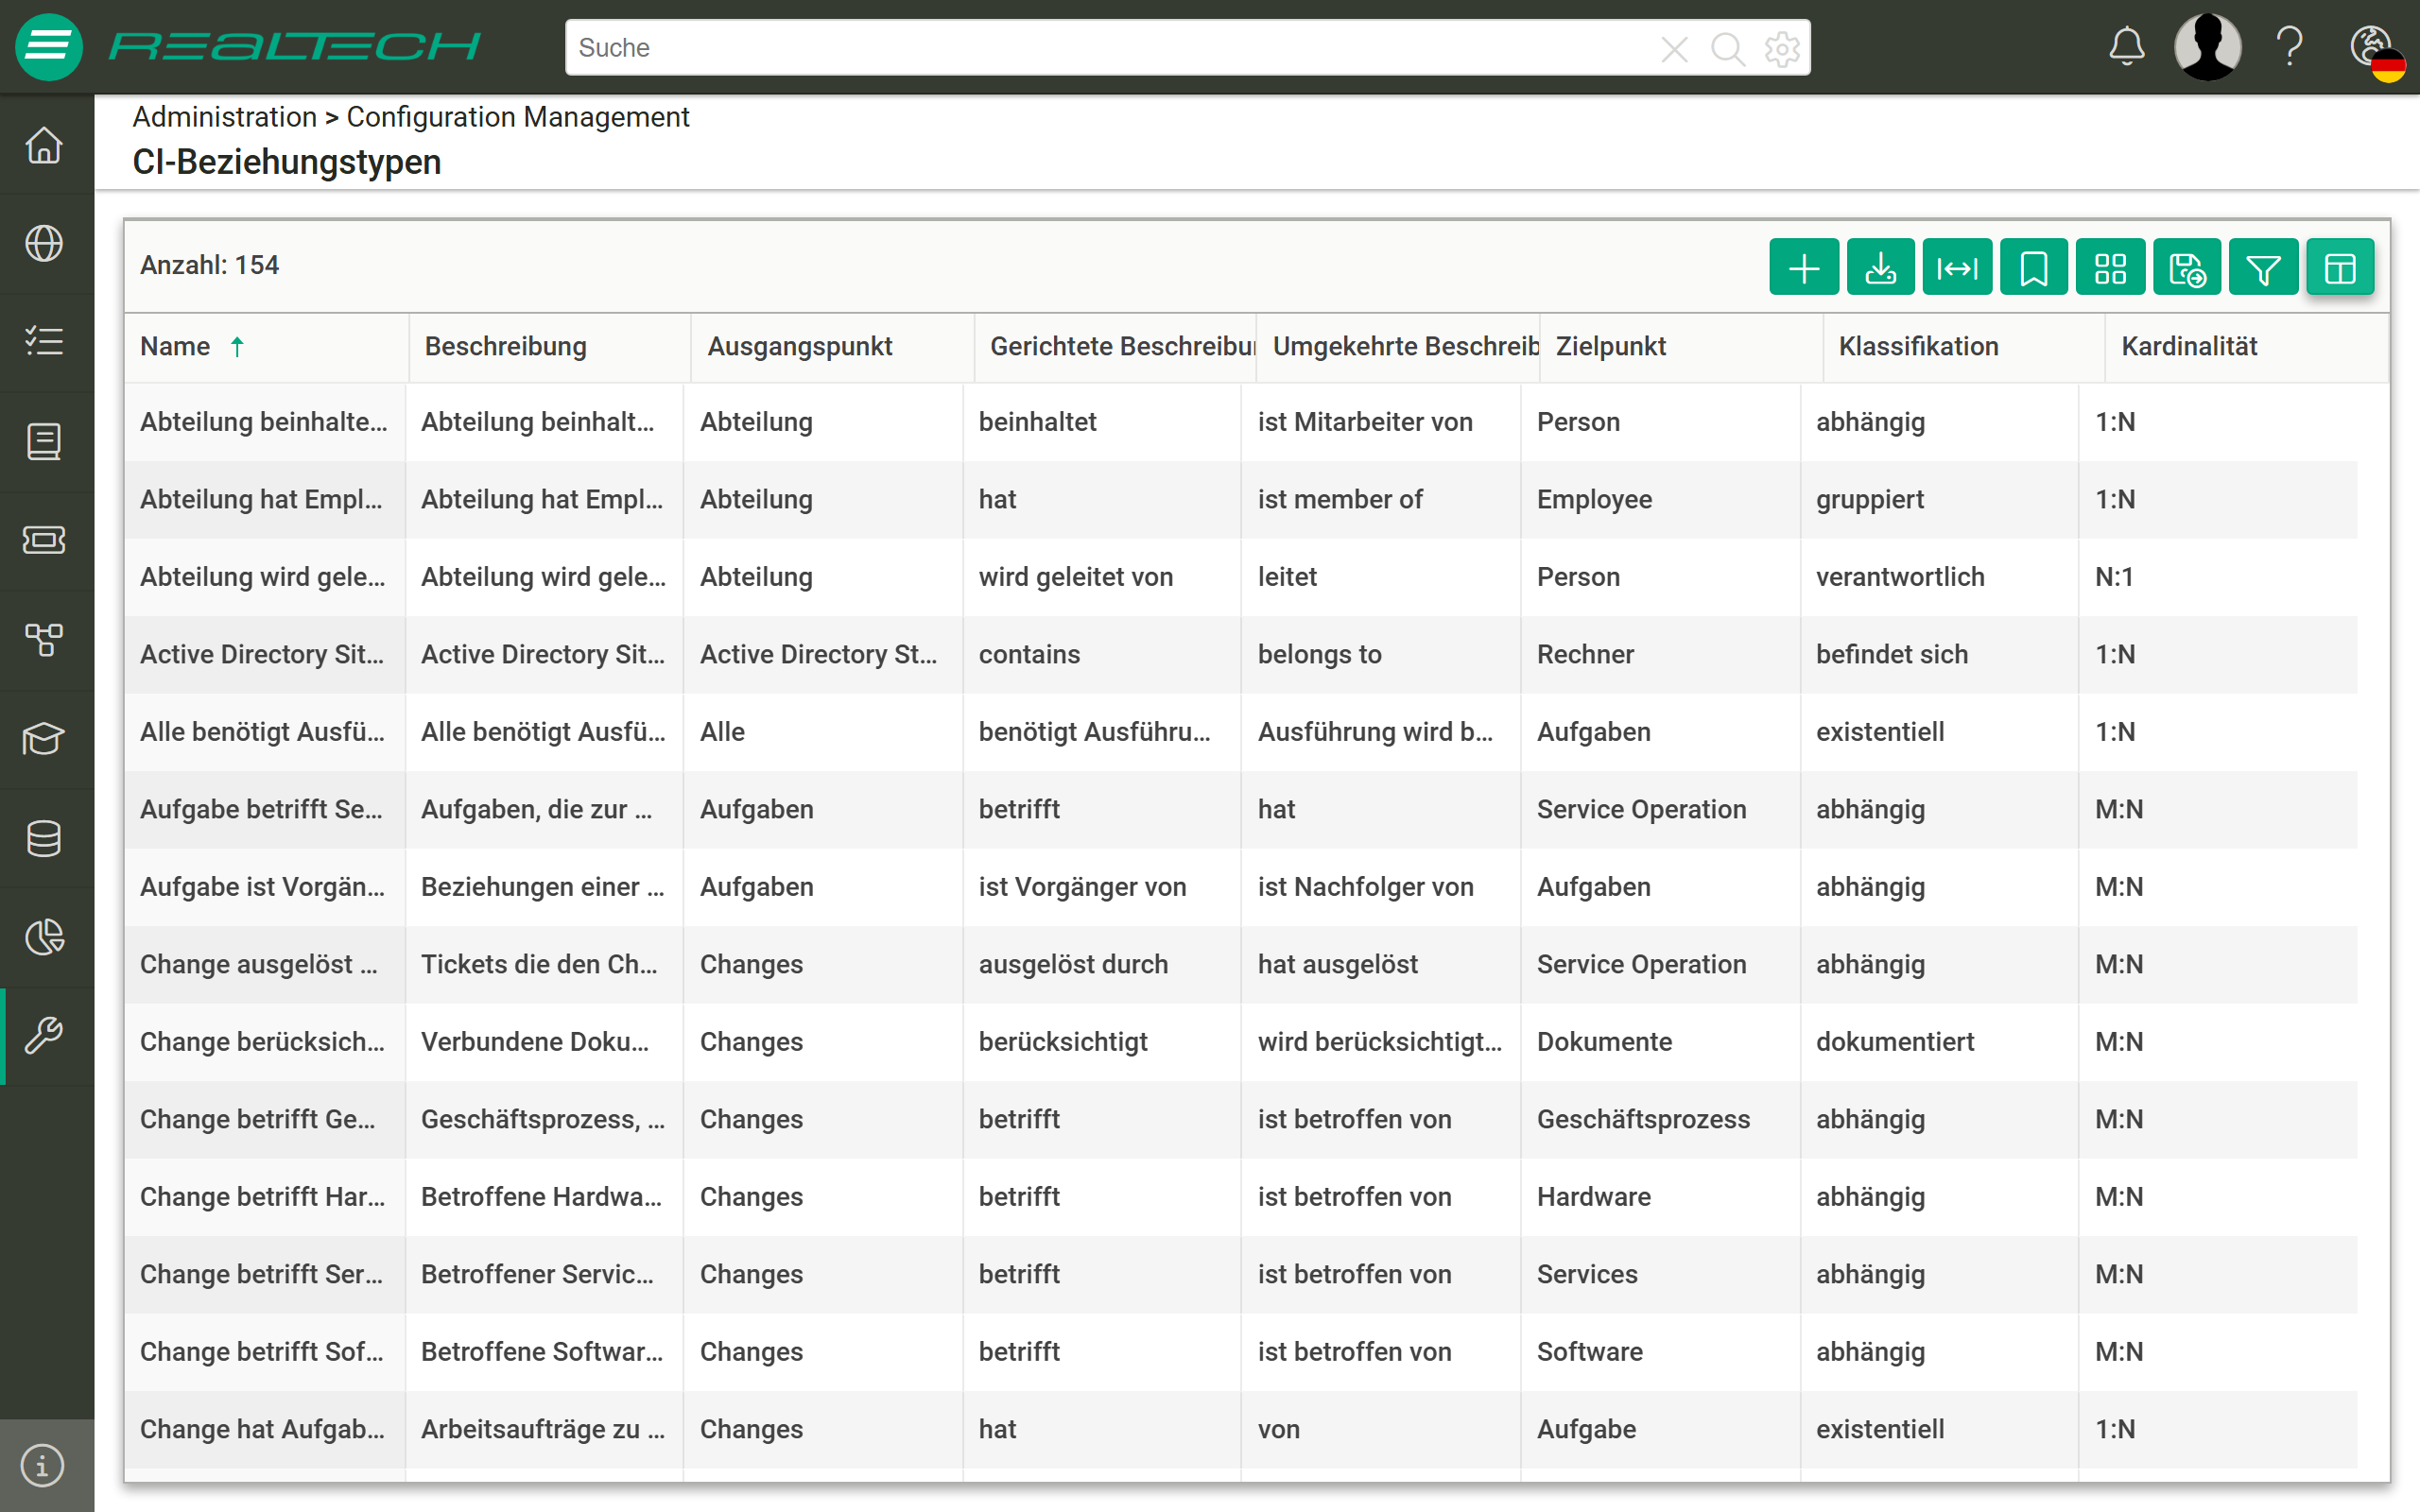The image size is (2420, 1512).
Task: Open the database sidebar icon
Action: pyautogui.click(x=44, y=838)
